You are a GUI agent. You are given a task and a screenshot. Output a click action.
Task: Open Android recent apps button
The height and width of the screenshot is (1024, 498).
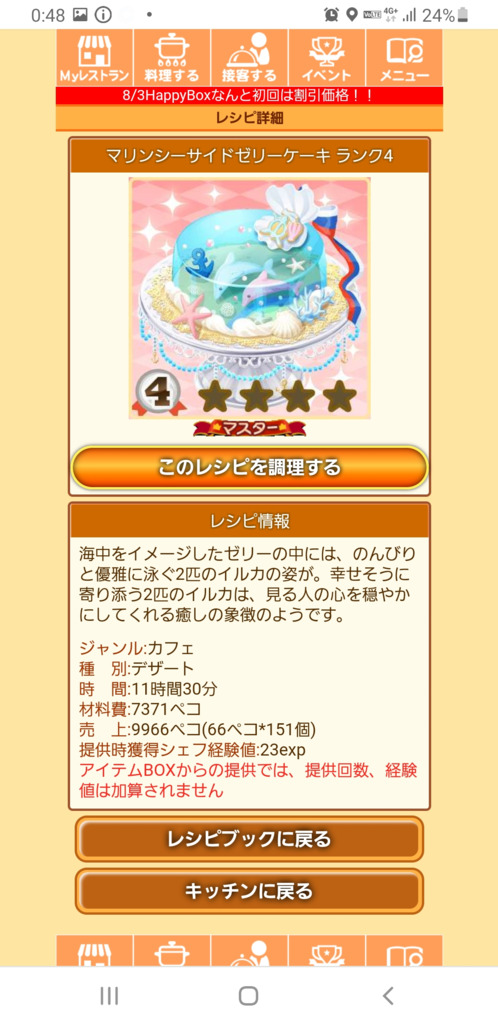click(x=109, y=995)
